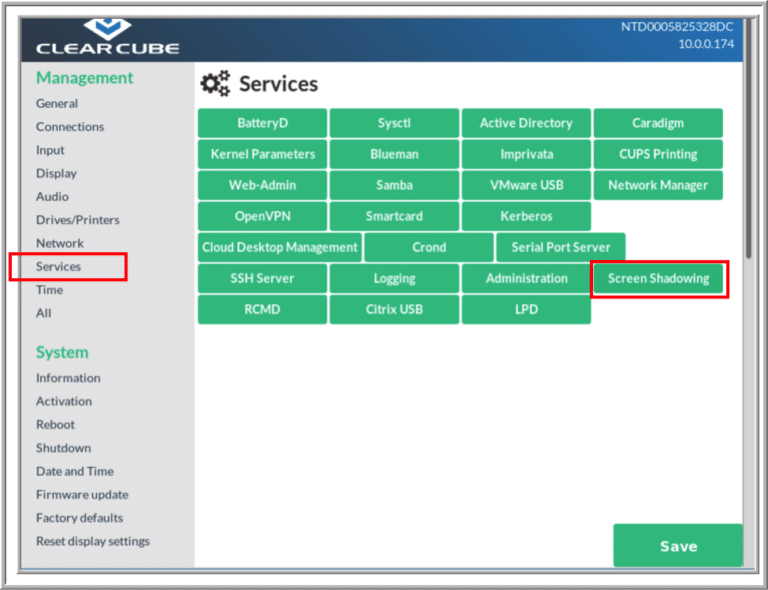Select the Crond service
Image resolution: width=768 pixels, height=590 pixels.
429,247
